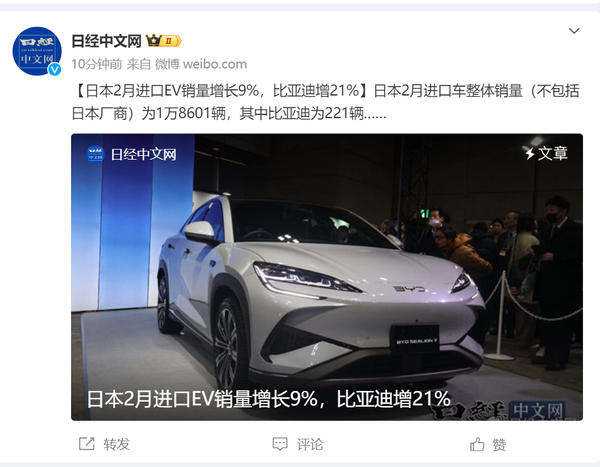Click the 转发 repost icon
Screen dimensions: 600x467
86,444
